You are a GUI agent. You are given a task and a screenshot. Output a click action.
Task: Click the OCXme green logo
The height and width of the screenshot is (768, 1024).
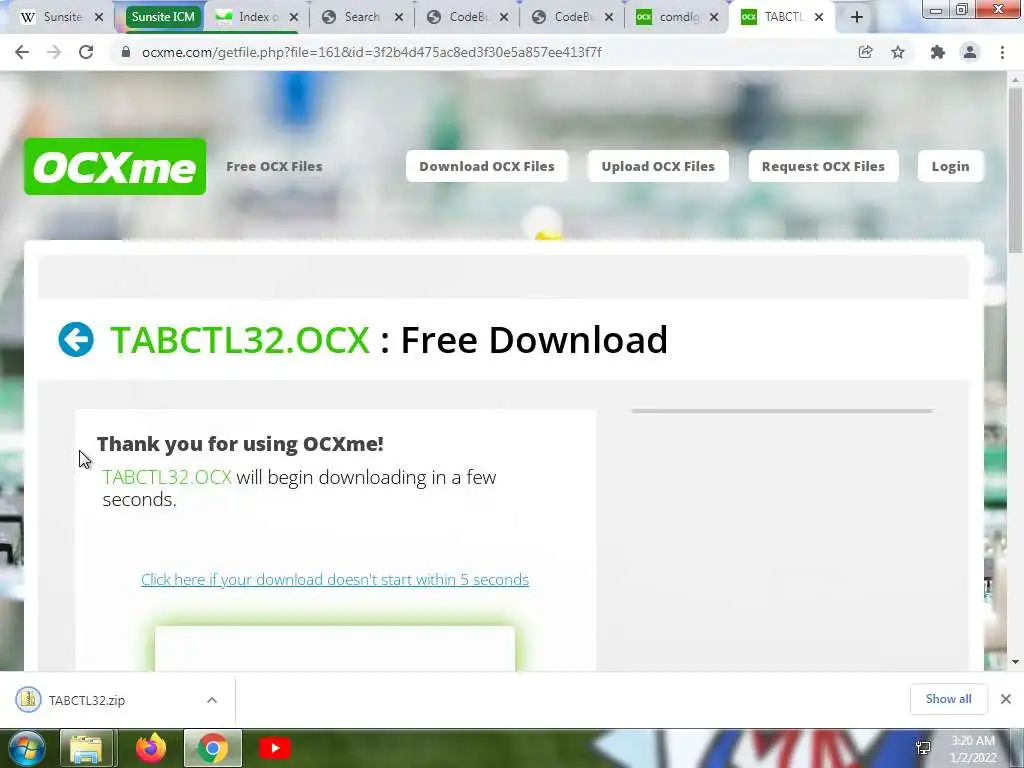click(x=115, y=167)
